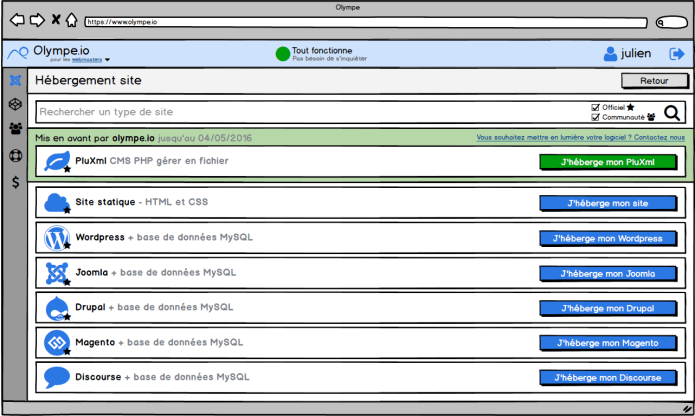
Task: Select the Magento row title
Action: pyautogui.click(x=95, y=342)
